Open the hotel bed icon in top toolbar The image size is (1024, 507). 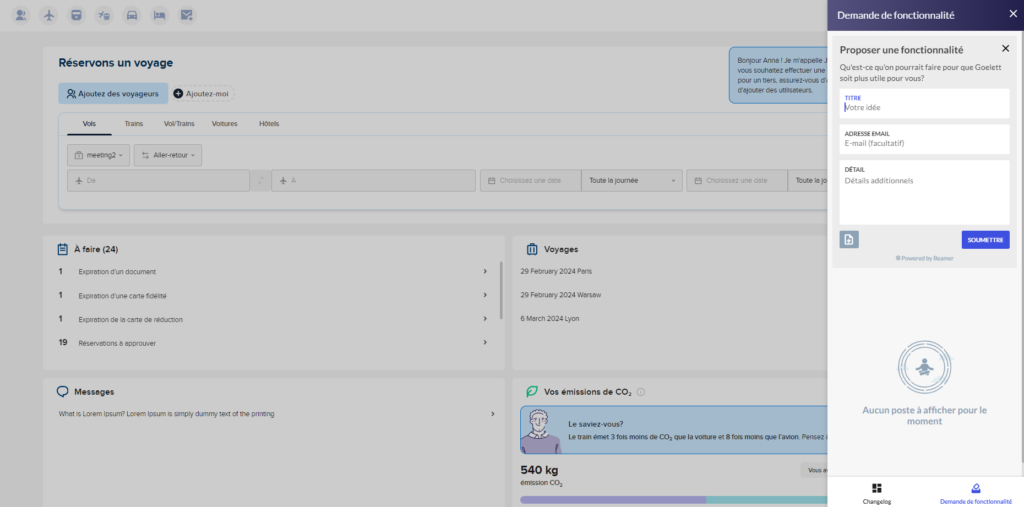159,15
